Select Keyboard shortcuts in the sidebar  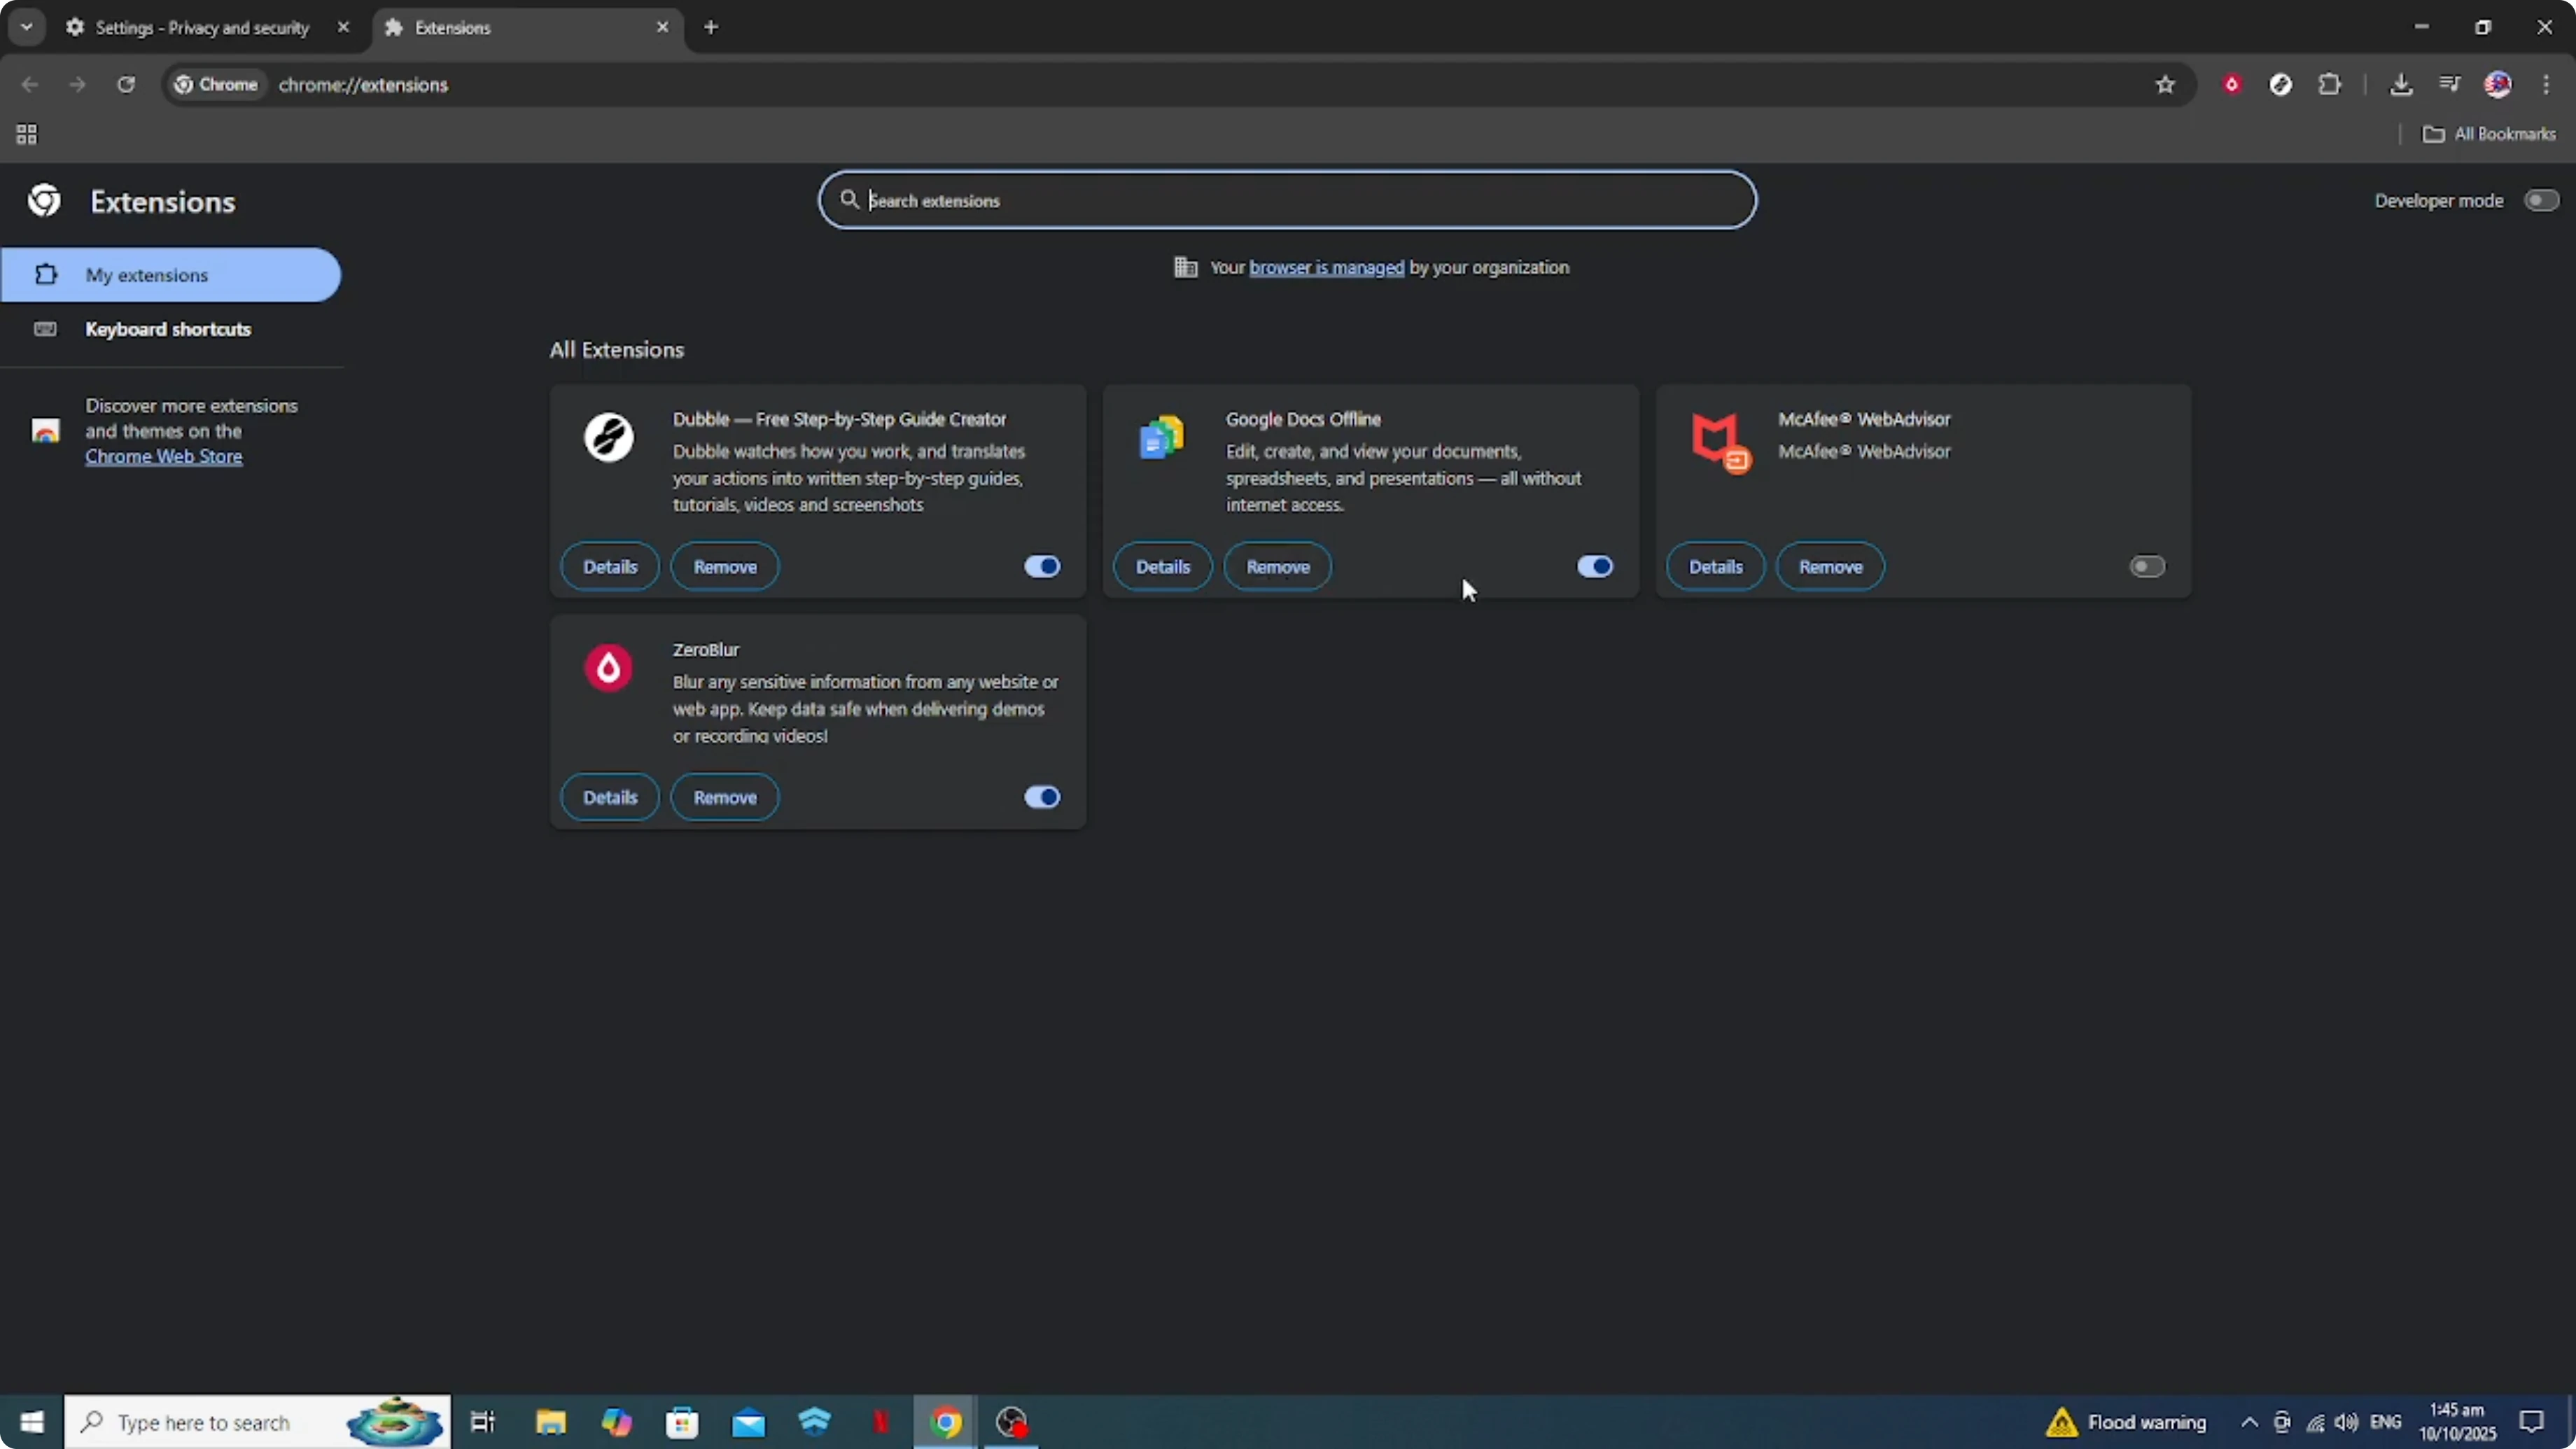pyautogui.click(x=167, y=329)
